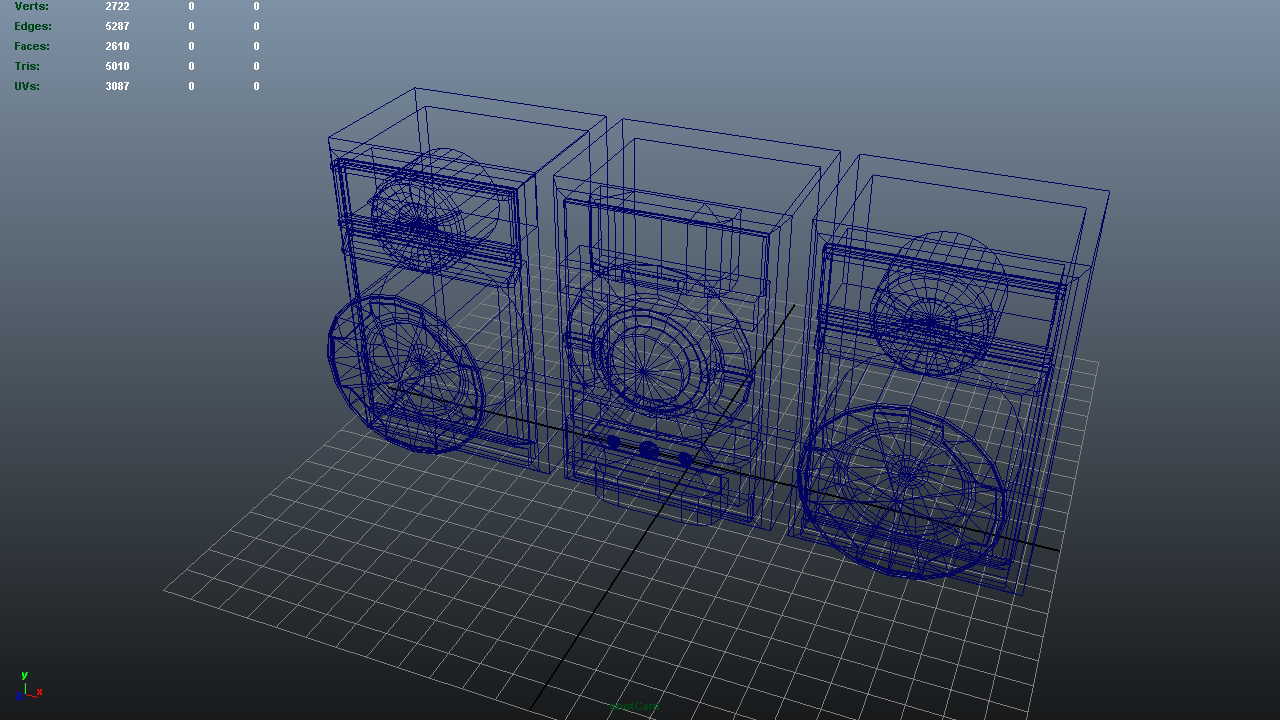
Task: Click the shotCam camera label in the viewport
Action: pos(635,706)
